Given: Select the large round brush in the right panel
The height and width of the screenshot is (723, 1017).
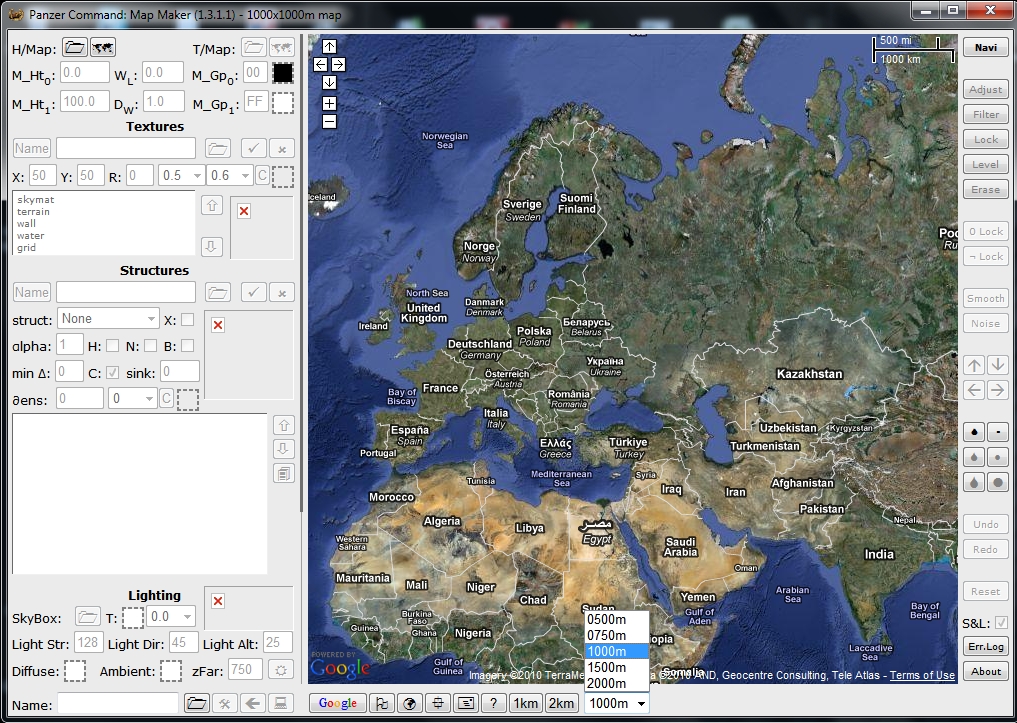Looking at the screenshot, I should pyautogui.click(x=998, y=482).
